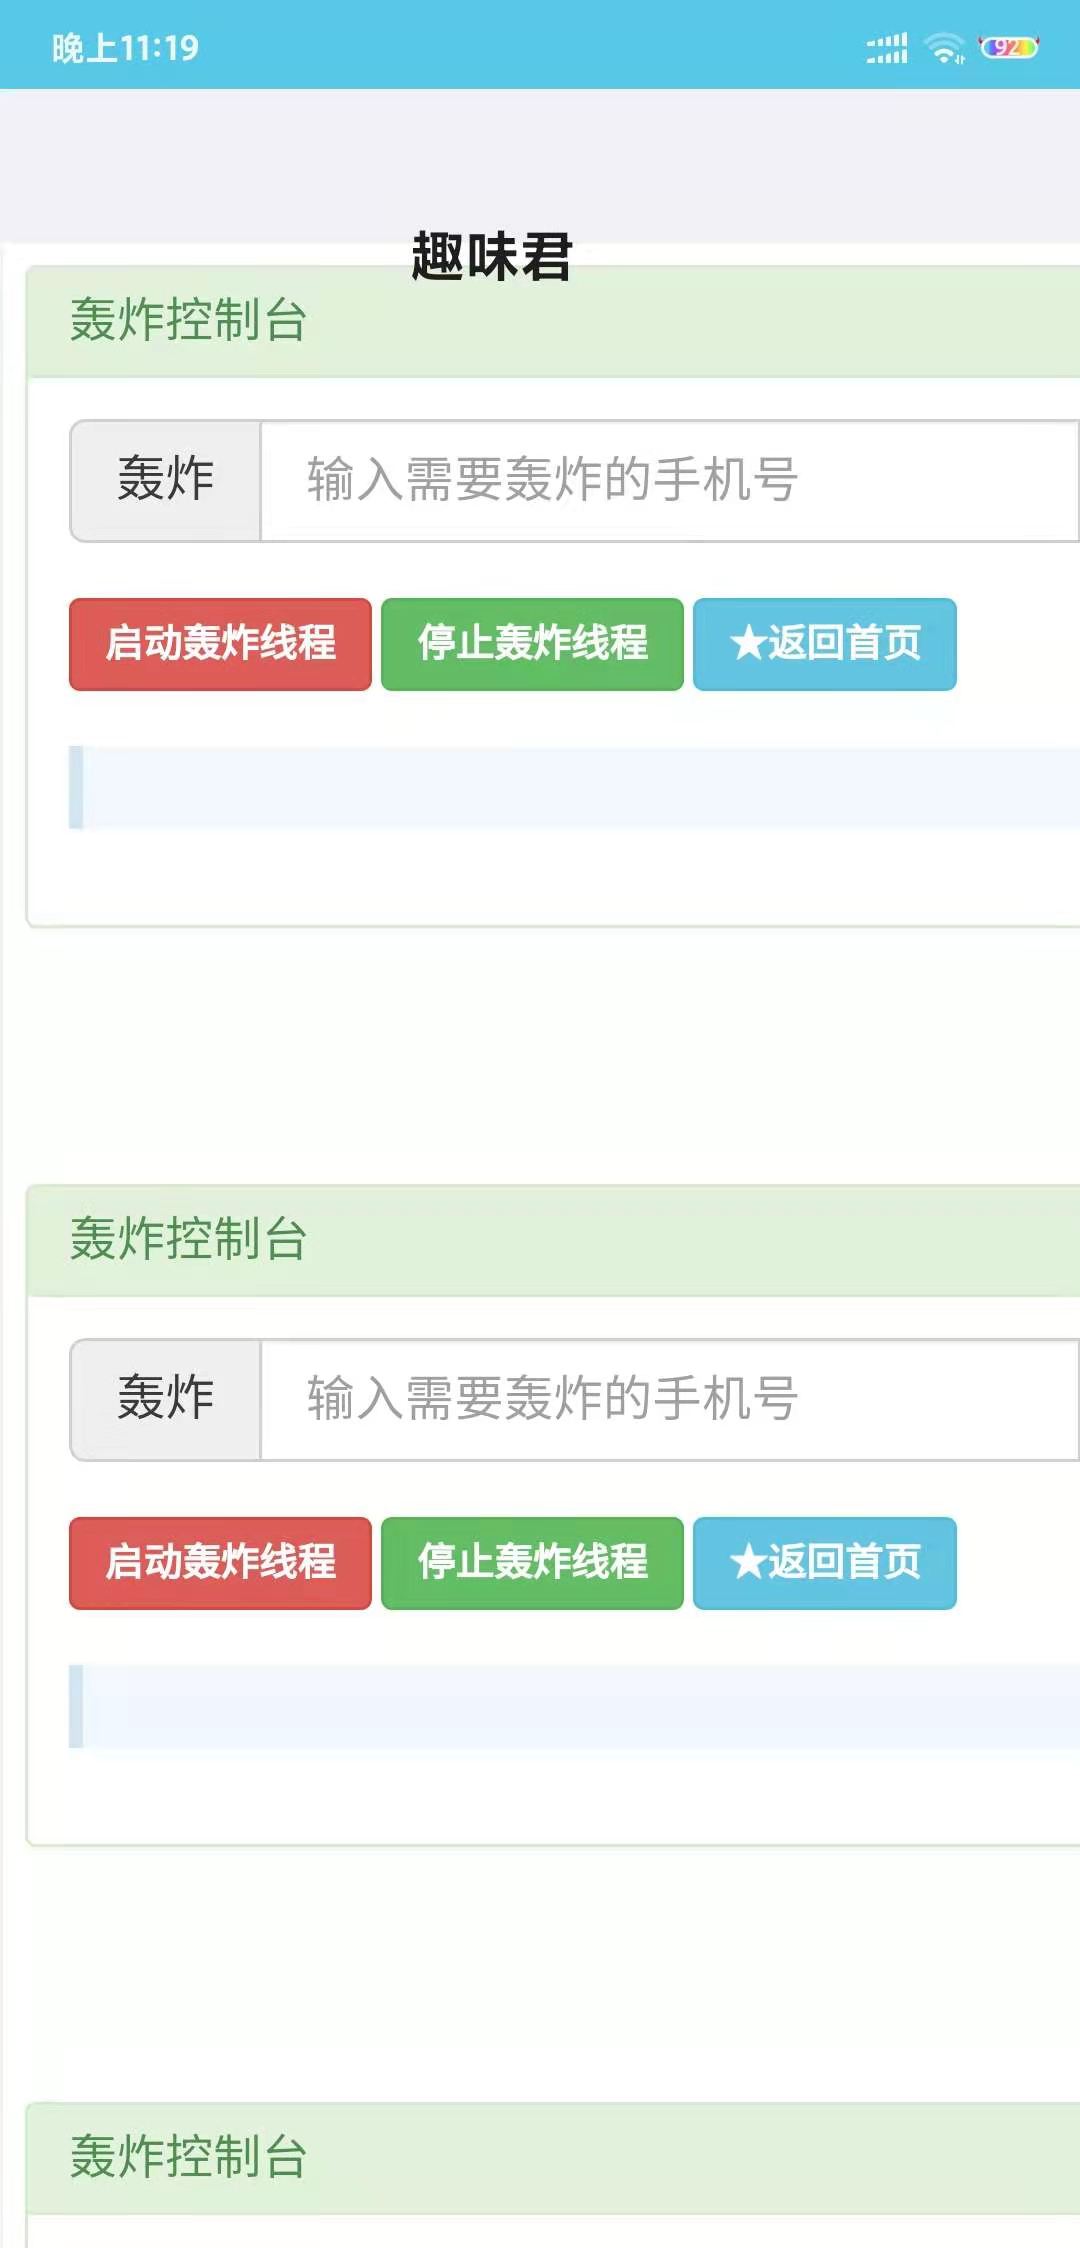Tap the cellular signal strength icon
This screenshot has height=2248, width=1080.
tap(887, 48)
